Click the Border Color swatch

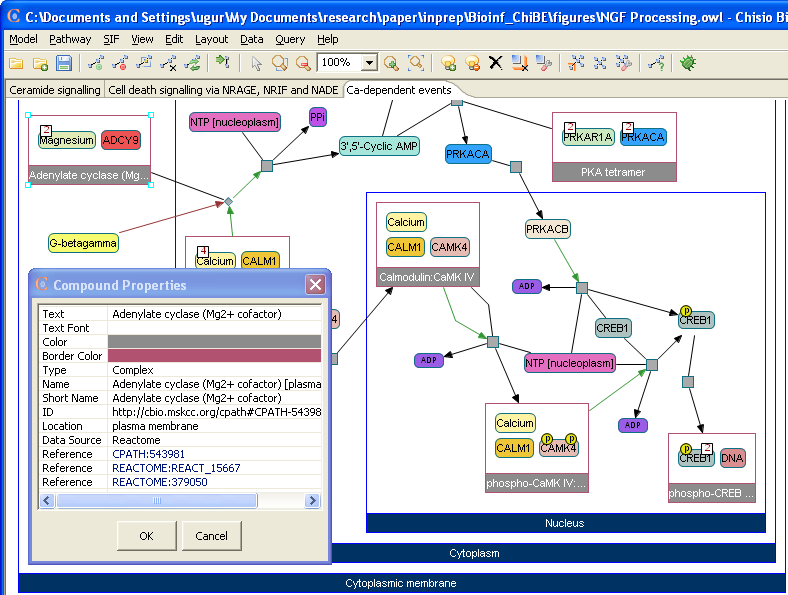coord(214,356)
